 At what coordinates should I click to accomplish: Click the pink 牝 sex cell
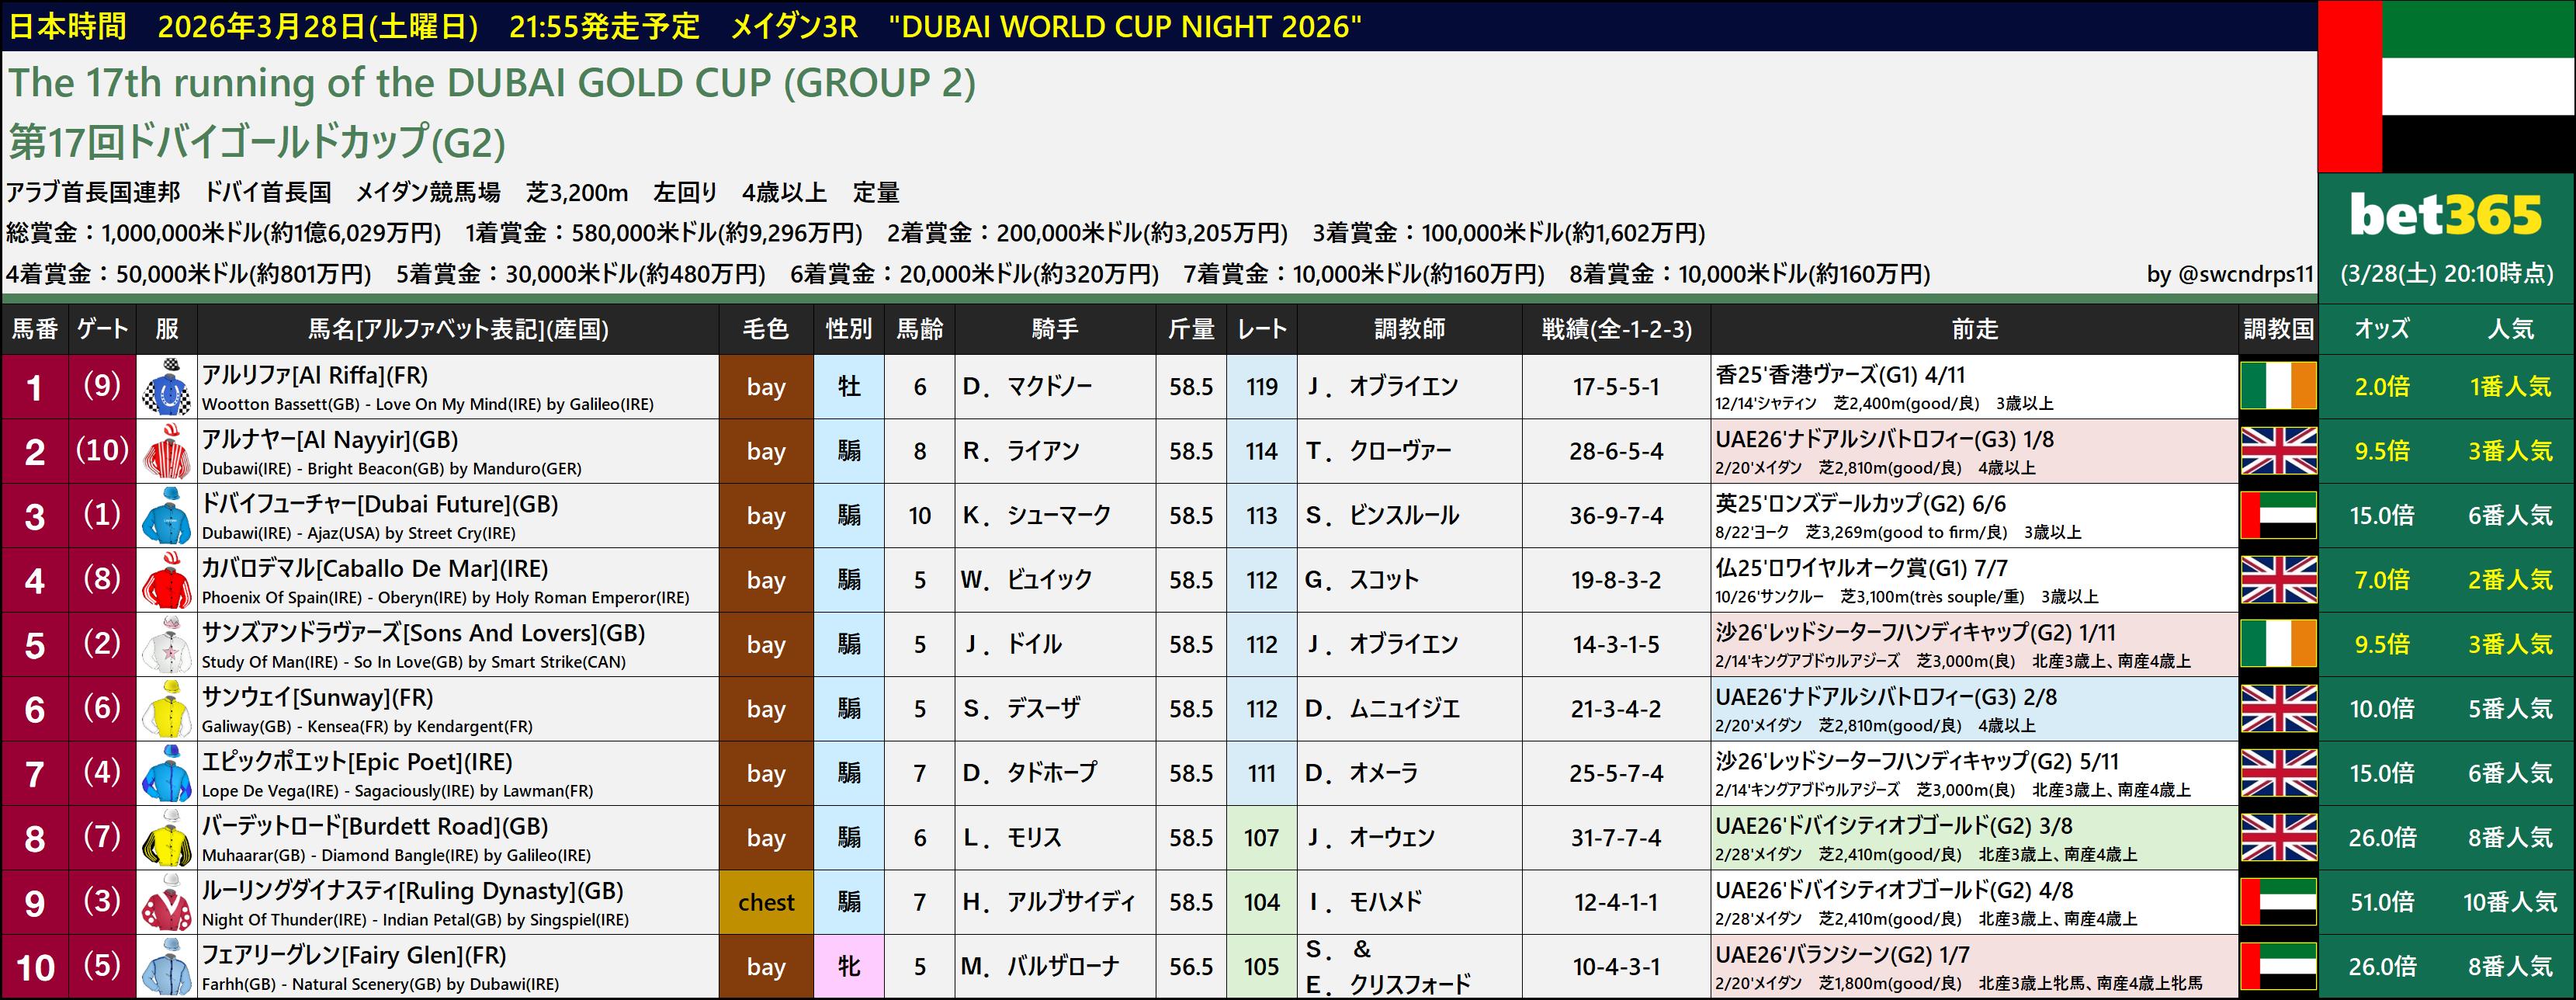(x=848, y=967)
